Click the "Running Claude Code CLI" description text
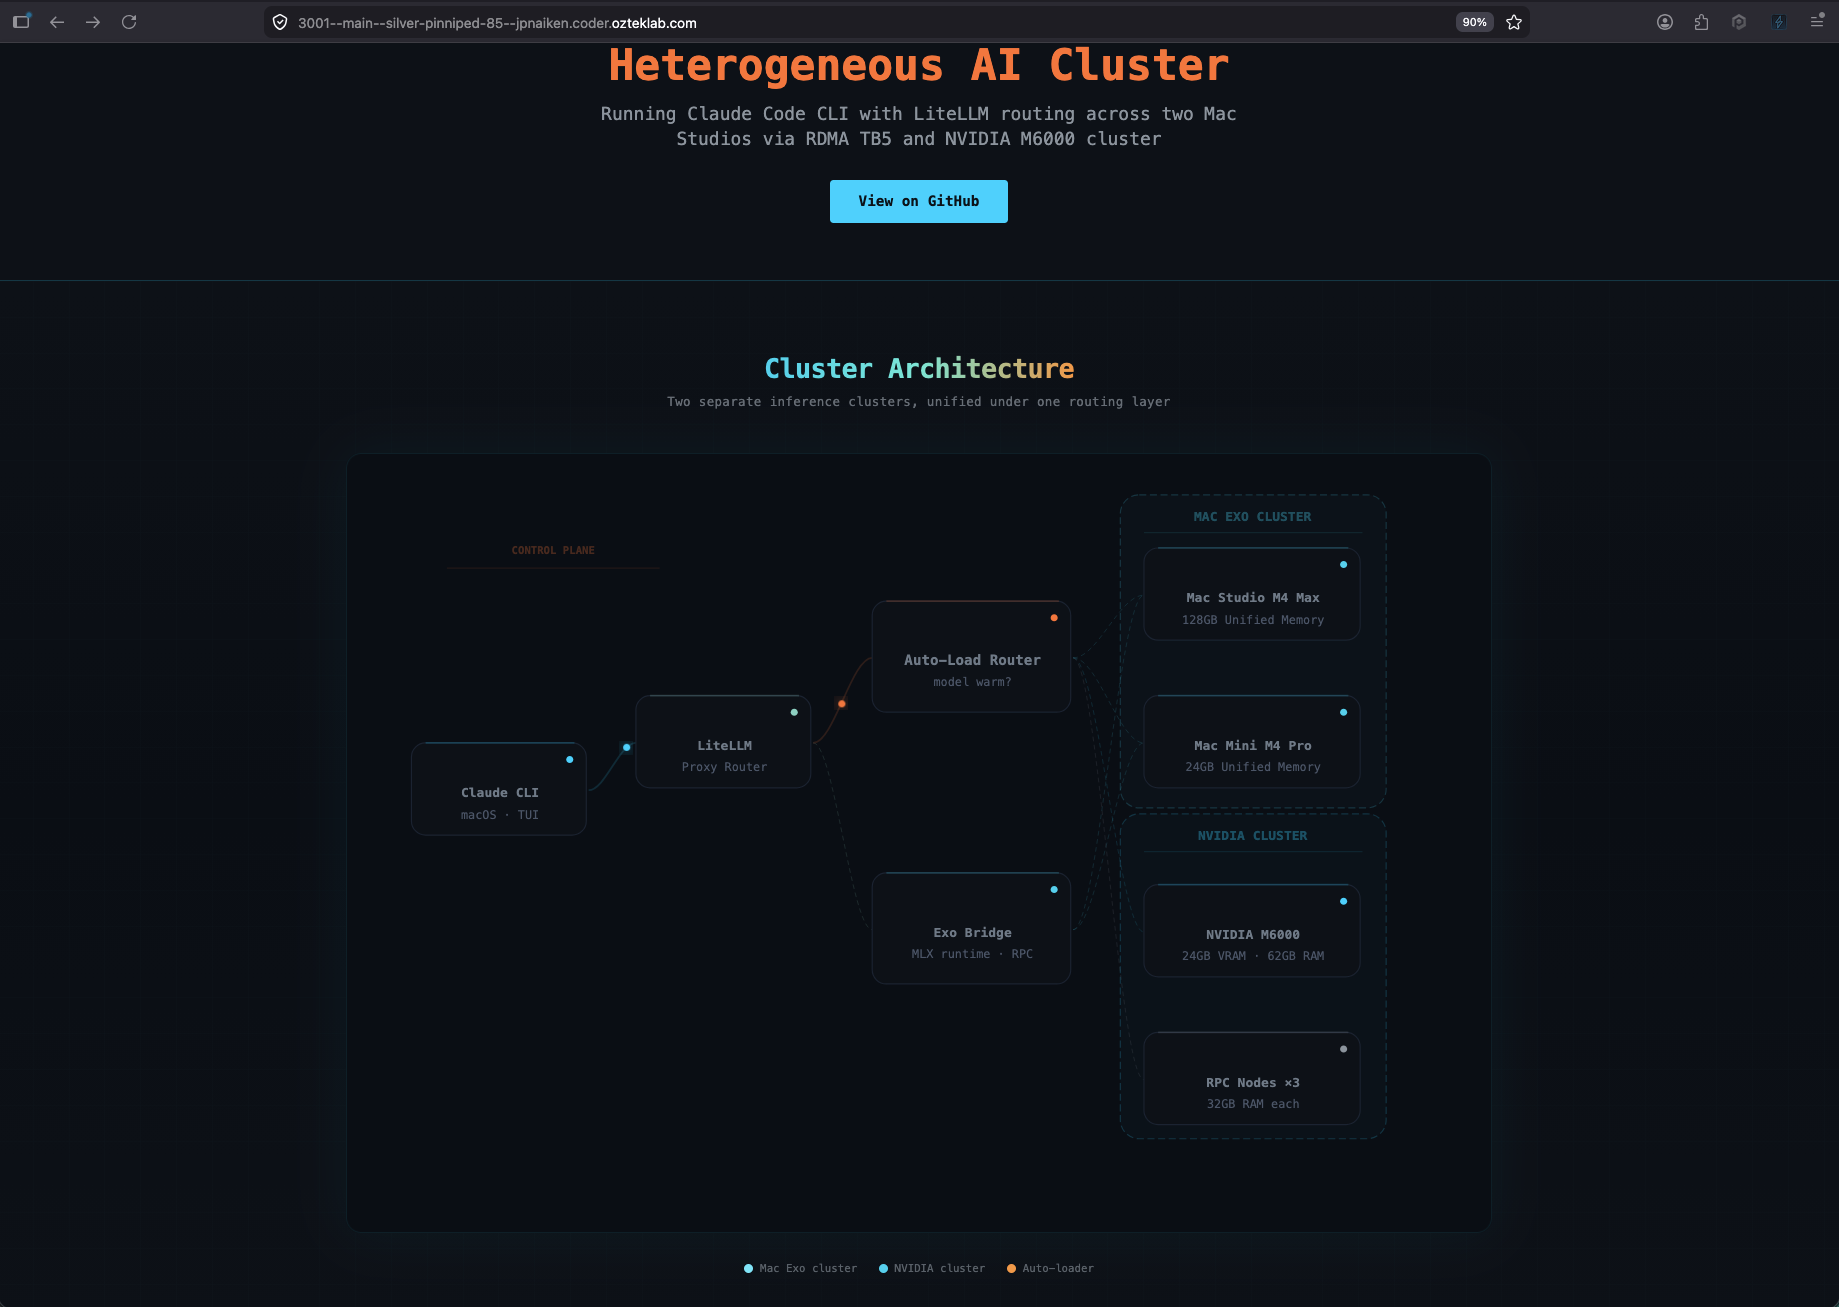The height and width of the screenshot is (1307, 1839). tap(919, 126)
